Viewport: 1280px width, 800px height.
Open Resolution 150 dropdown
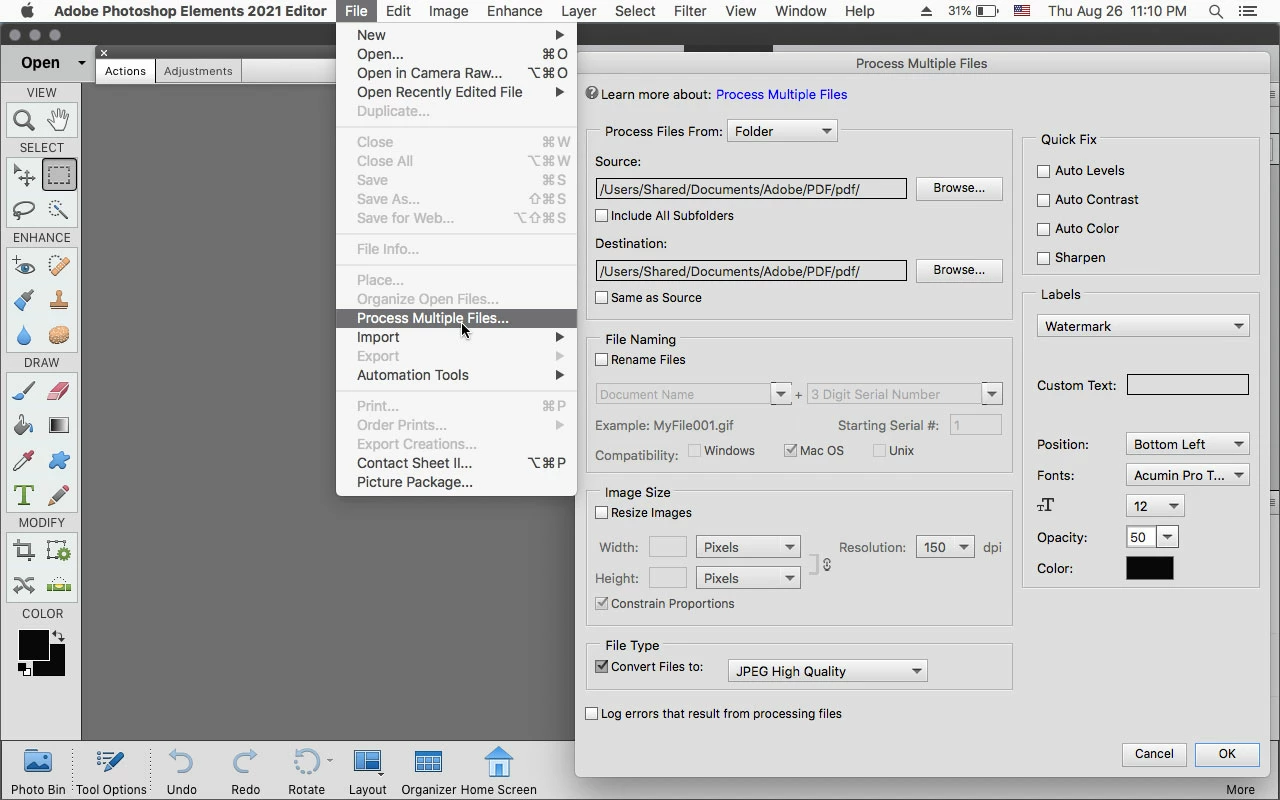tap(945, 547)
